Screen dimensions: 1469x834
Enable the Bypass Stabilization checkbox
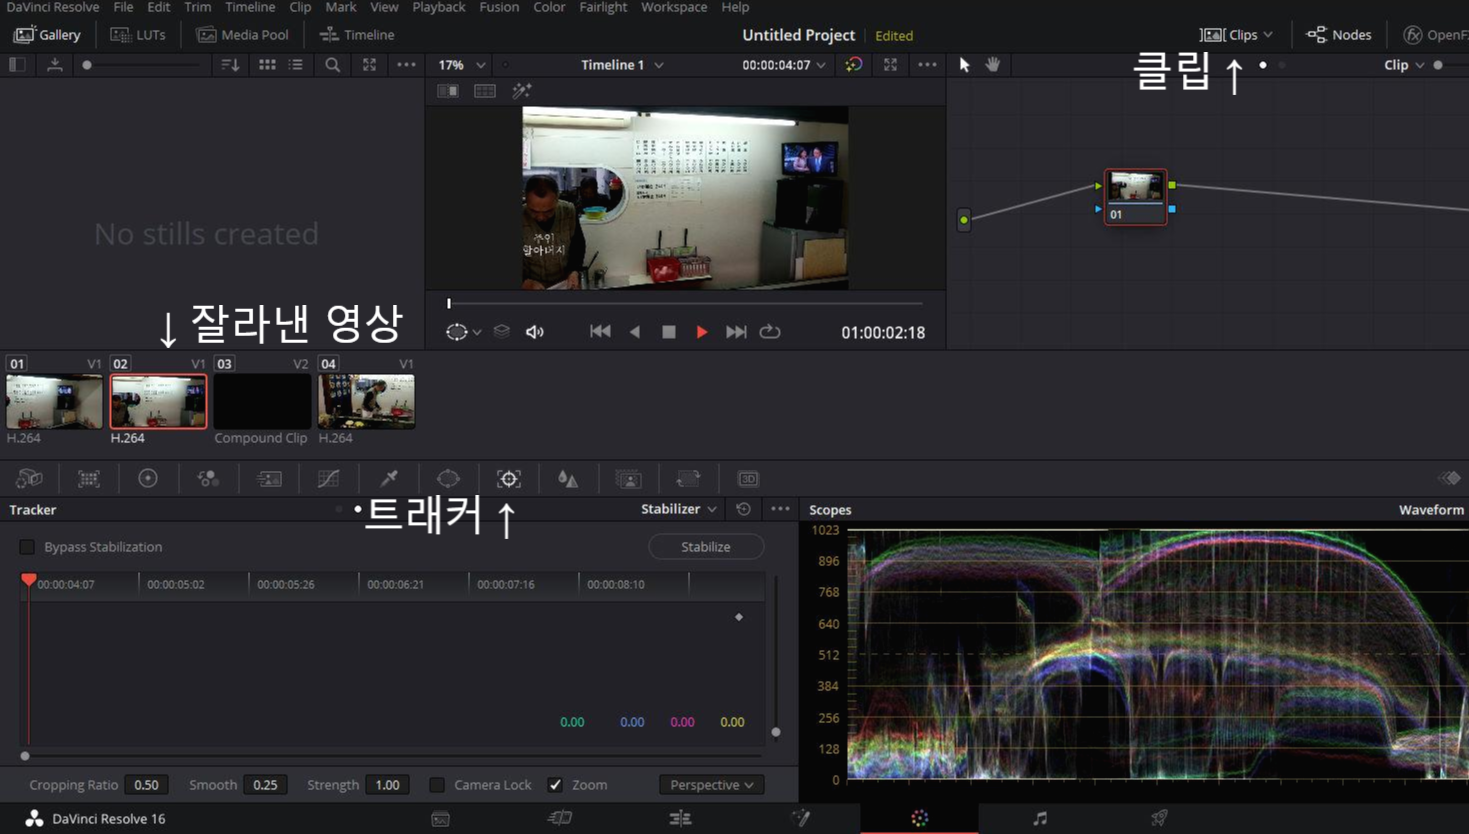[27, 546]
